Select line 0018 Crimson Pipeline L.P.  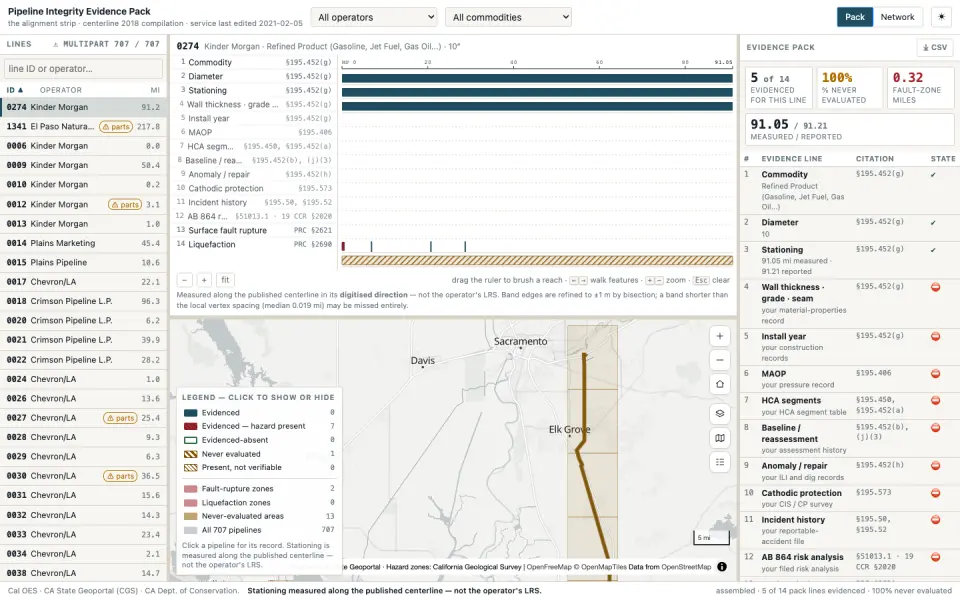[x=83, y=302]
